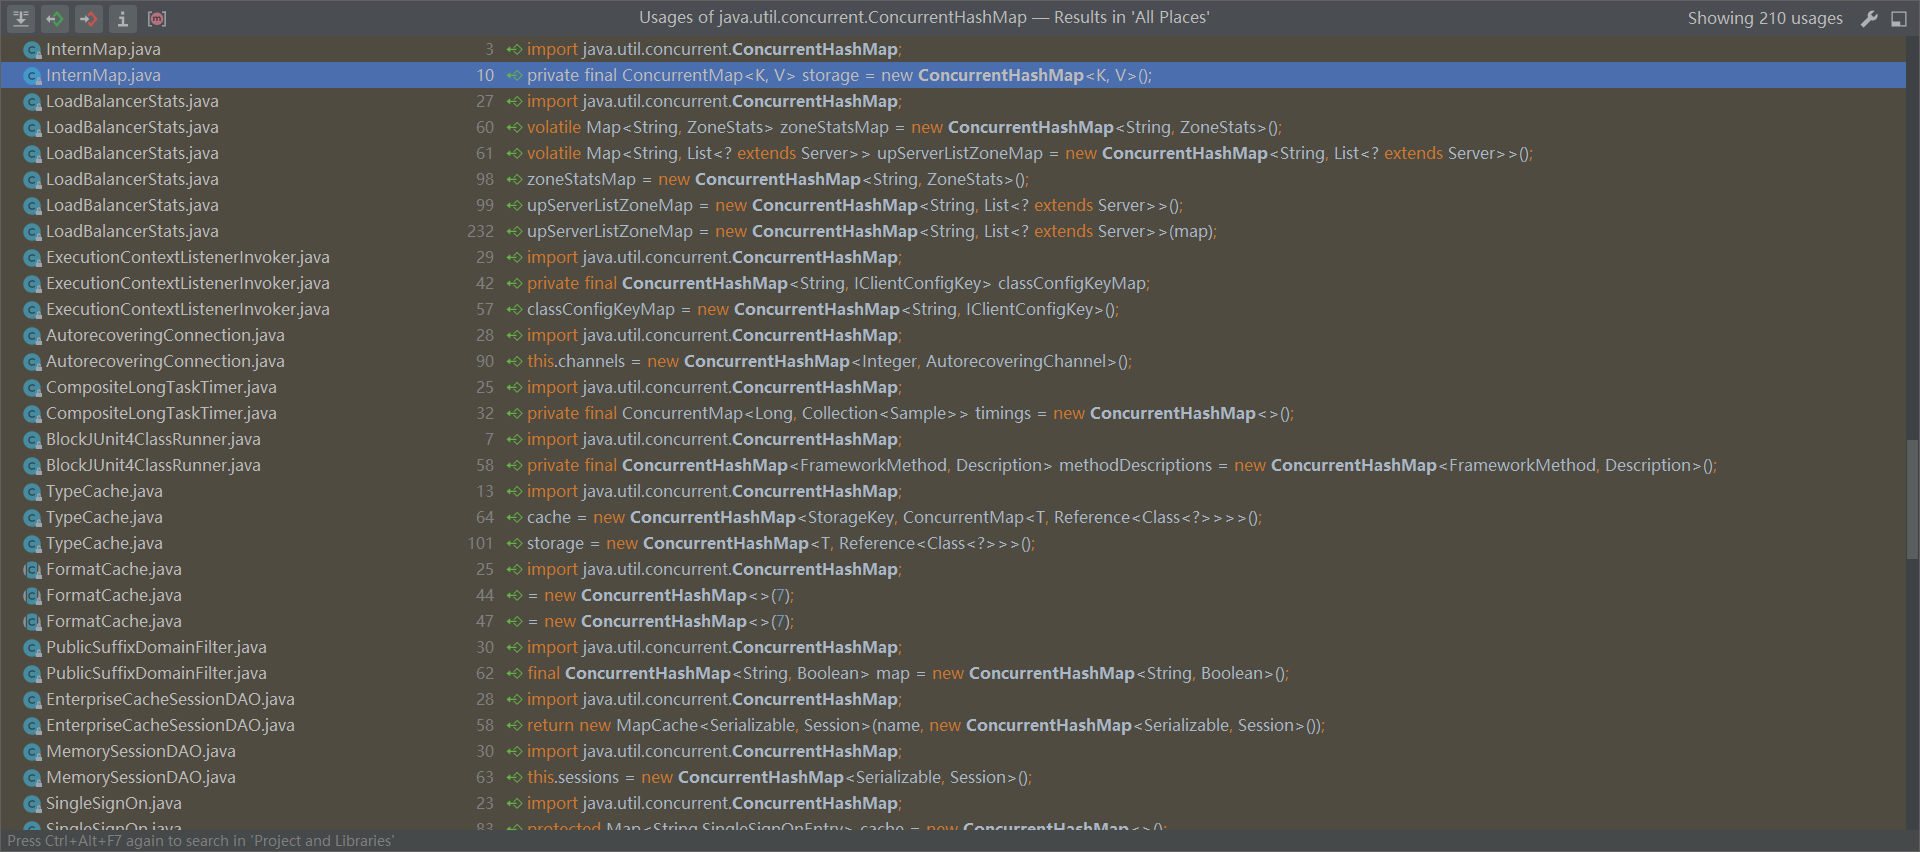Open PublicSuffixDomainFilter.java line 62 map usage
The image size is (1920, 852).
click(953, 673)
